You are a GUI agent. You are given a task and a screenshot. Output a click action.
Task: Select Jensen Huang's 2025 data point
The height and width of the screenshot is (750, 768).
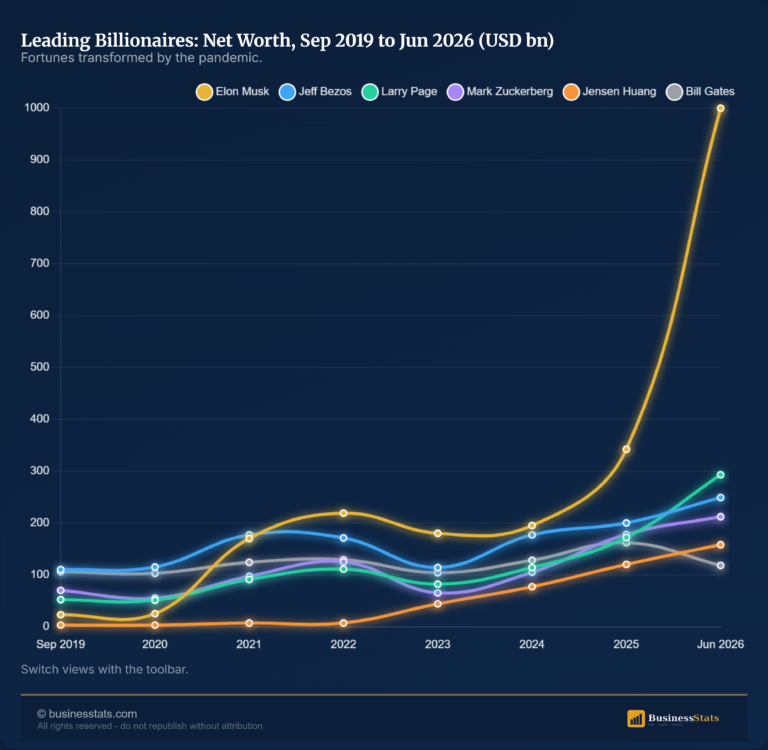pos(626,564)
